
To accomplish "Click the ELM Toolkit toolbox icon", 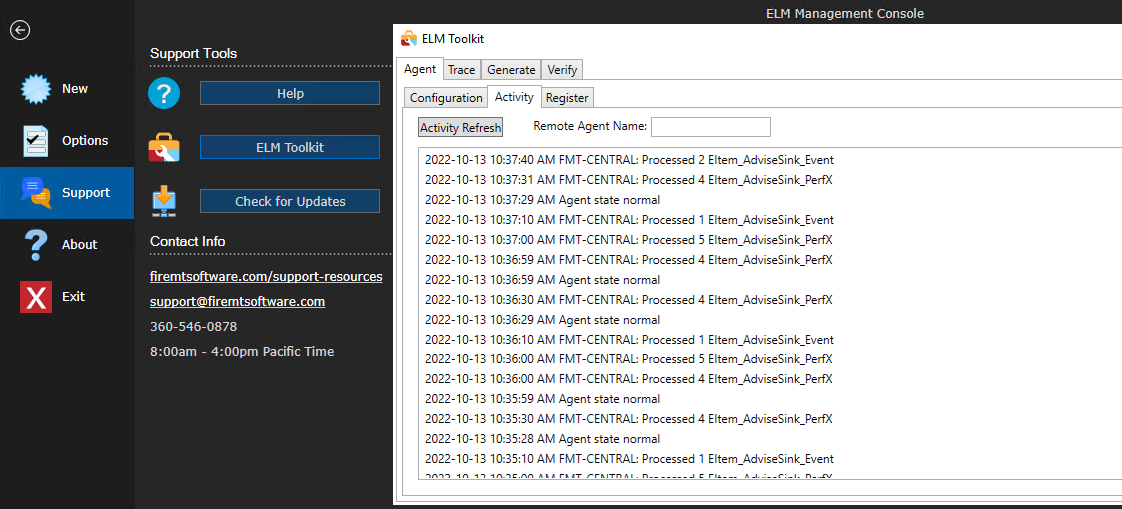I will [164, 147].
